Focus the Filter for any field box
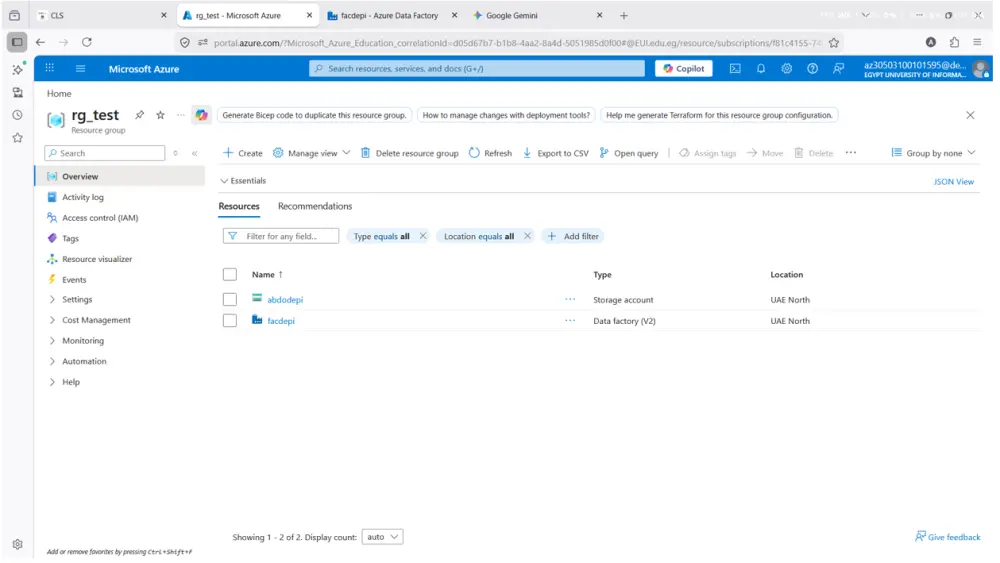The height and width of the screenshot is (563, 1000). [x=281, y=237]
